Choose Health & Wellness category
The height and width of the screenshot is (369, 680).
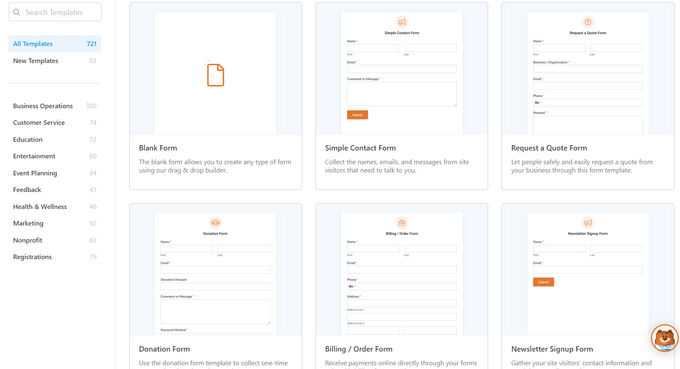pyautogui.click(x=55, y=207)
